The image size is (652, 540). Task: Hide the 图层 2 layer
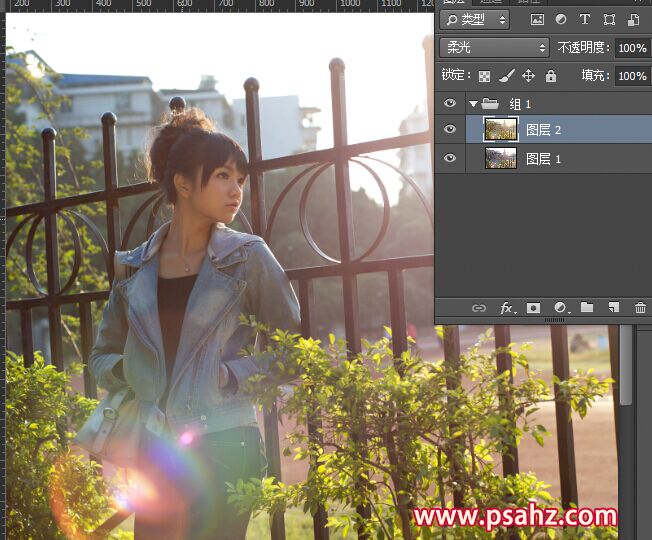point(450,129)
